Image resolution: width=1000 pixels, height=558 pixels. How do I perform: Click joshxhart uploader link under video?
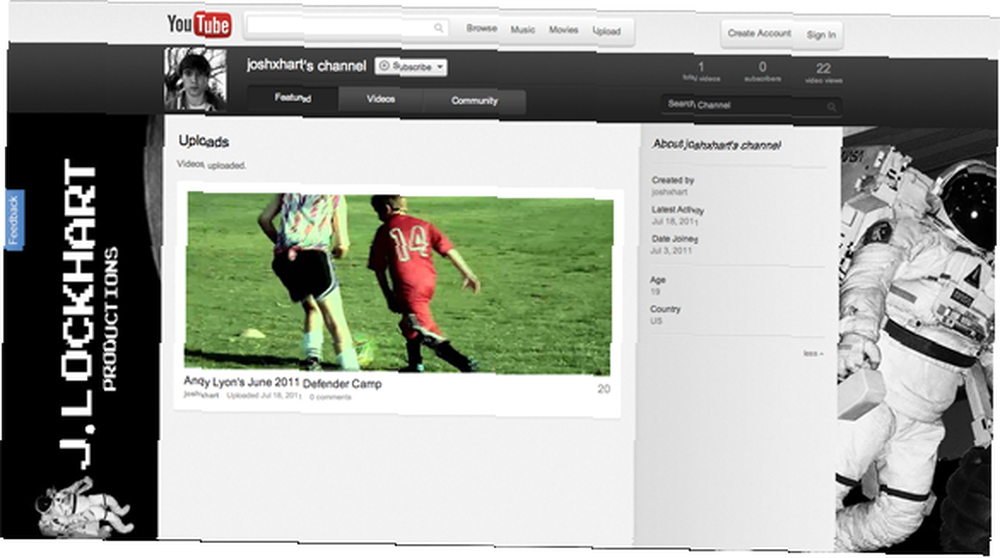tap(201, 395)
